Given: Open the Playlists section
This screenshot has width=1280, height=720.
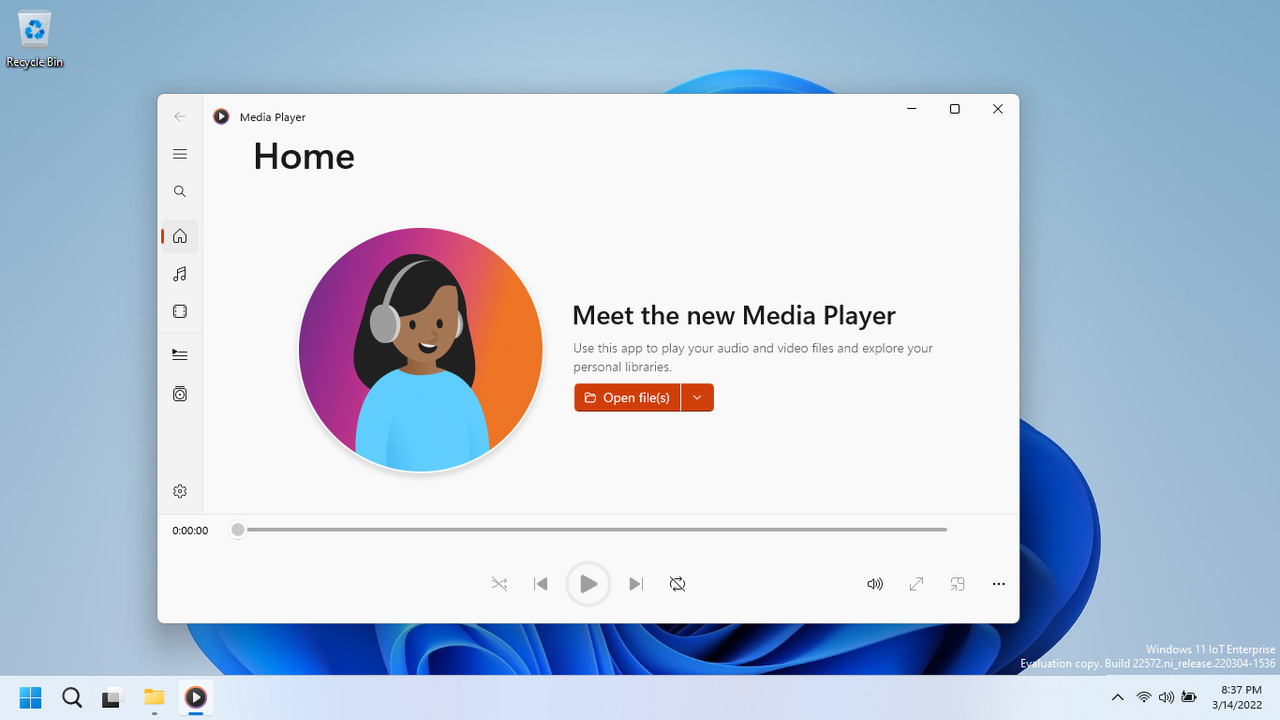Looking at the screenshot, I should (180, 394).
